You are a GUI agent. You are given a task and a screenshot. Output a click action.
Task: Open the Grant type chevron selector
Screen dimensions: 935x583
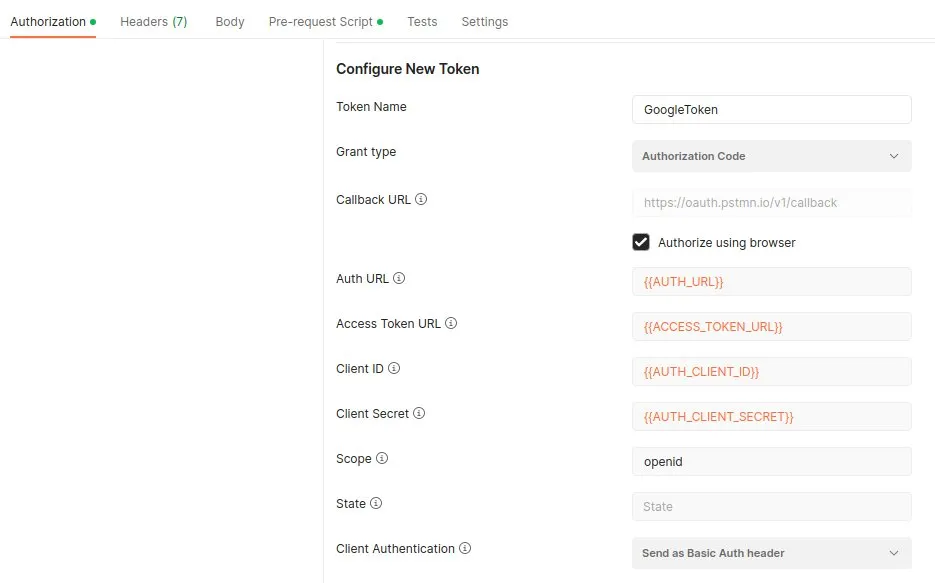click(895, 156)
